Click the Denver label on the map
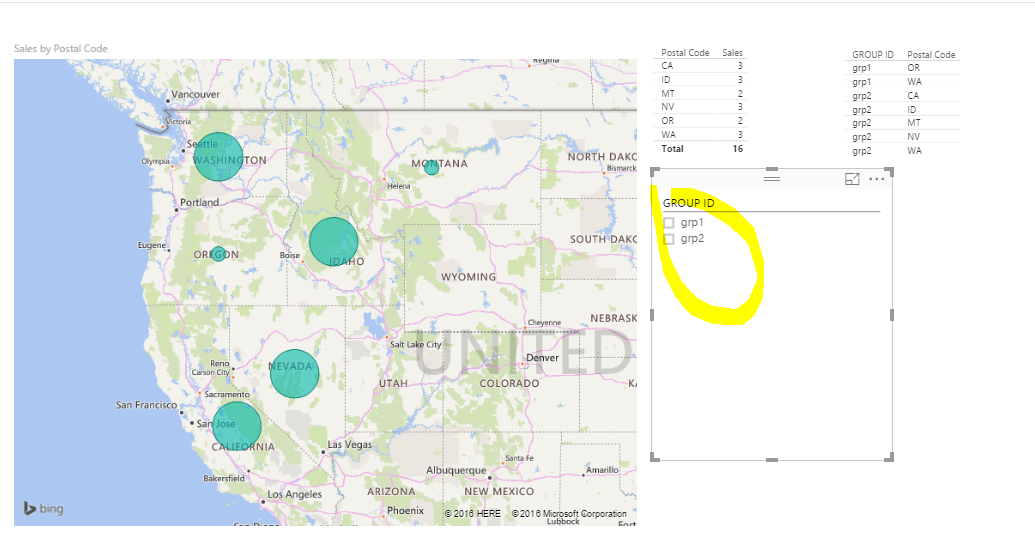 pos(543,358)
